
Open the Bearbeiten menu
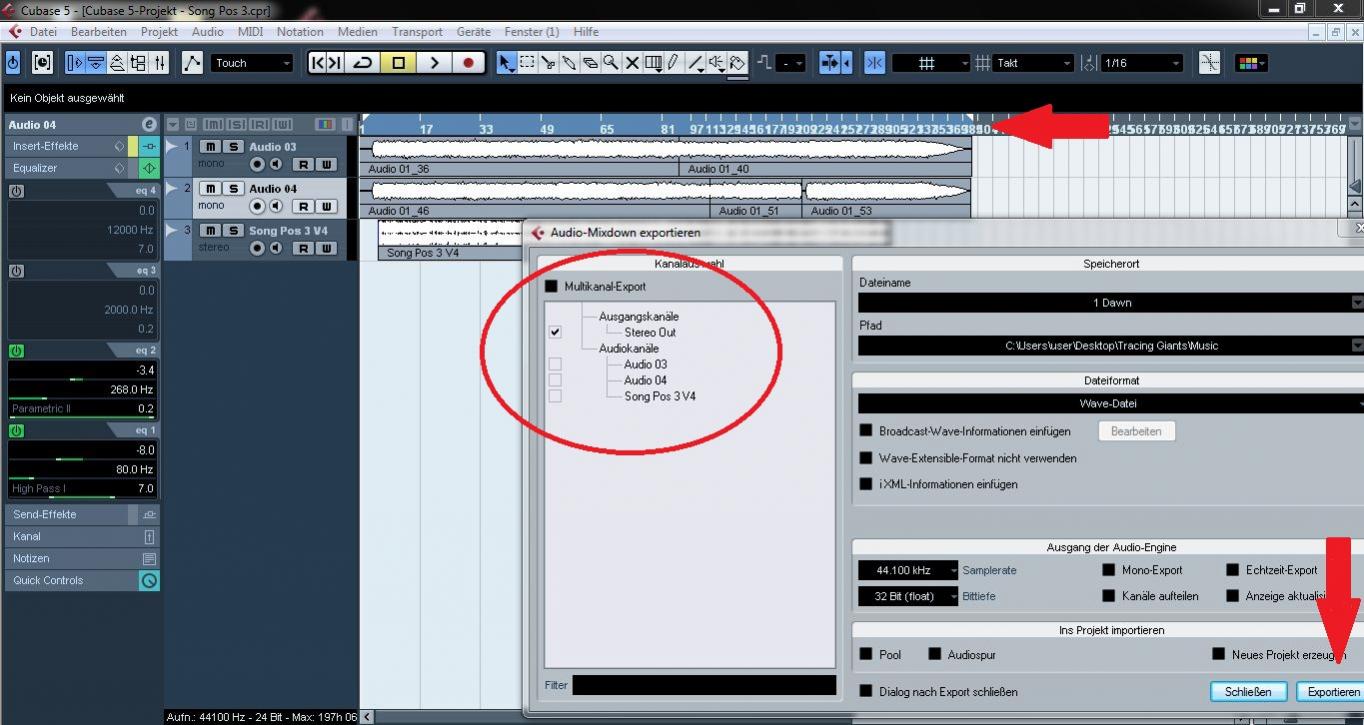pos(98,32)
